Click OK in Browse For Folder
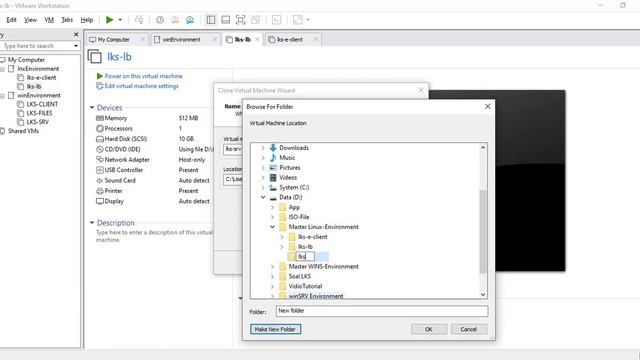 pyautogui.click(x=429, y=329)
